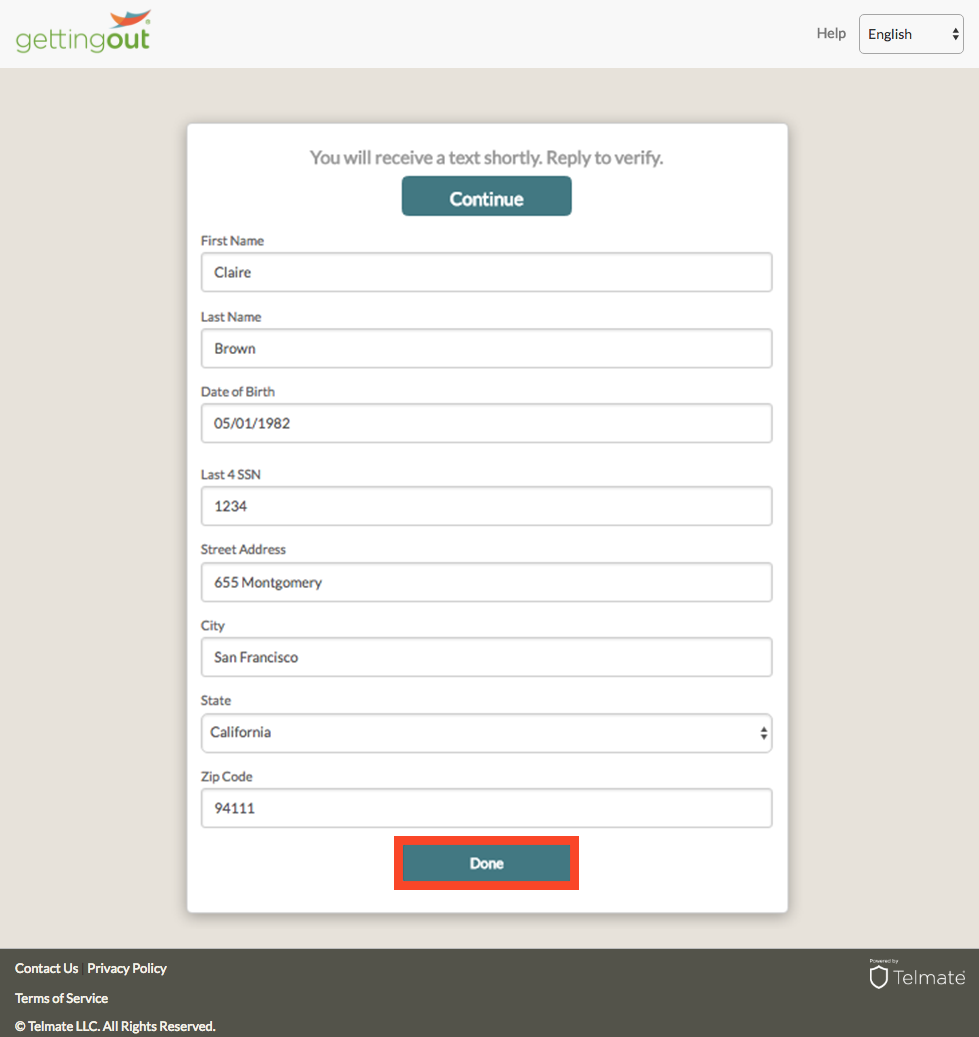Viewport: 979px width, 1037px height.
Task: Expand the State dropdown showing California
Action: click(486, 733)
